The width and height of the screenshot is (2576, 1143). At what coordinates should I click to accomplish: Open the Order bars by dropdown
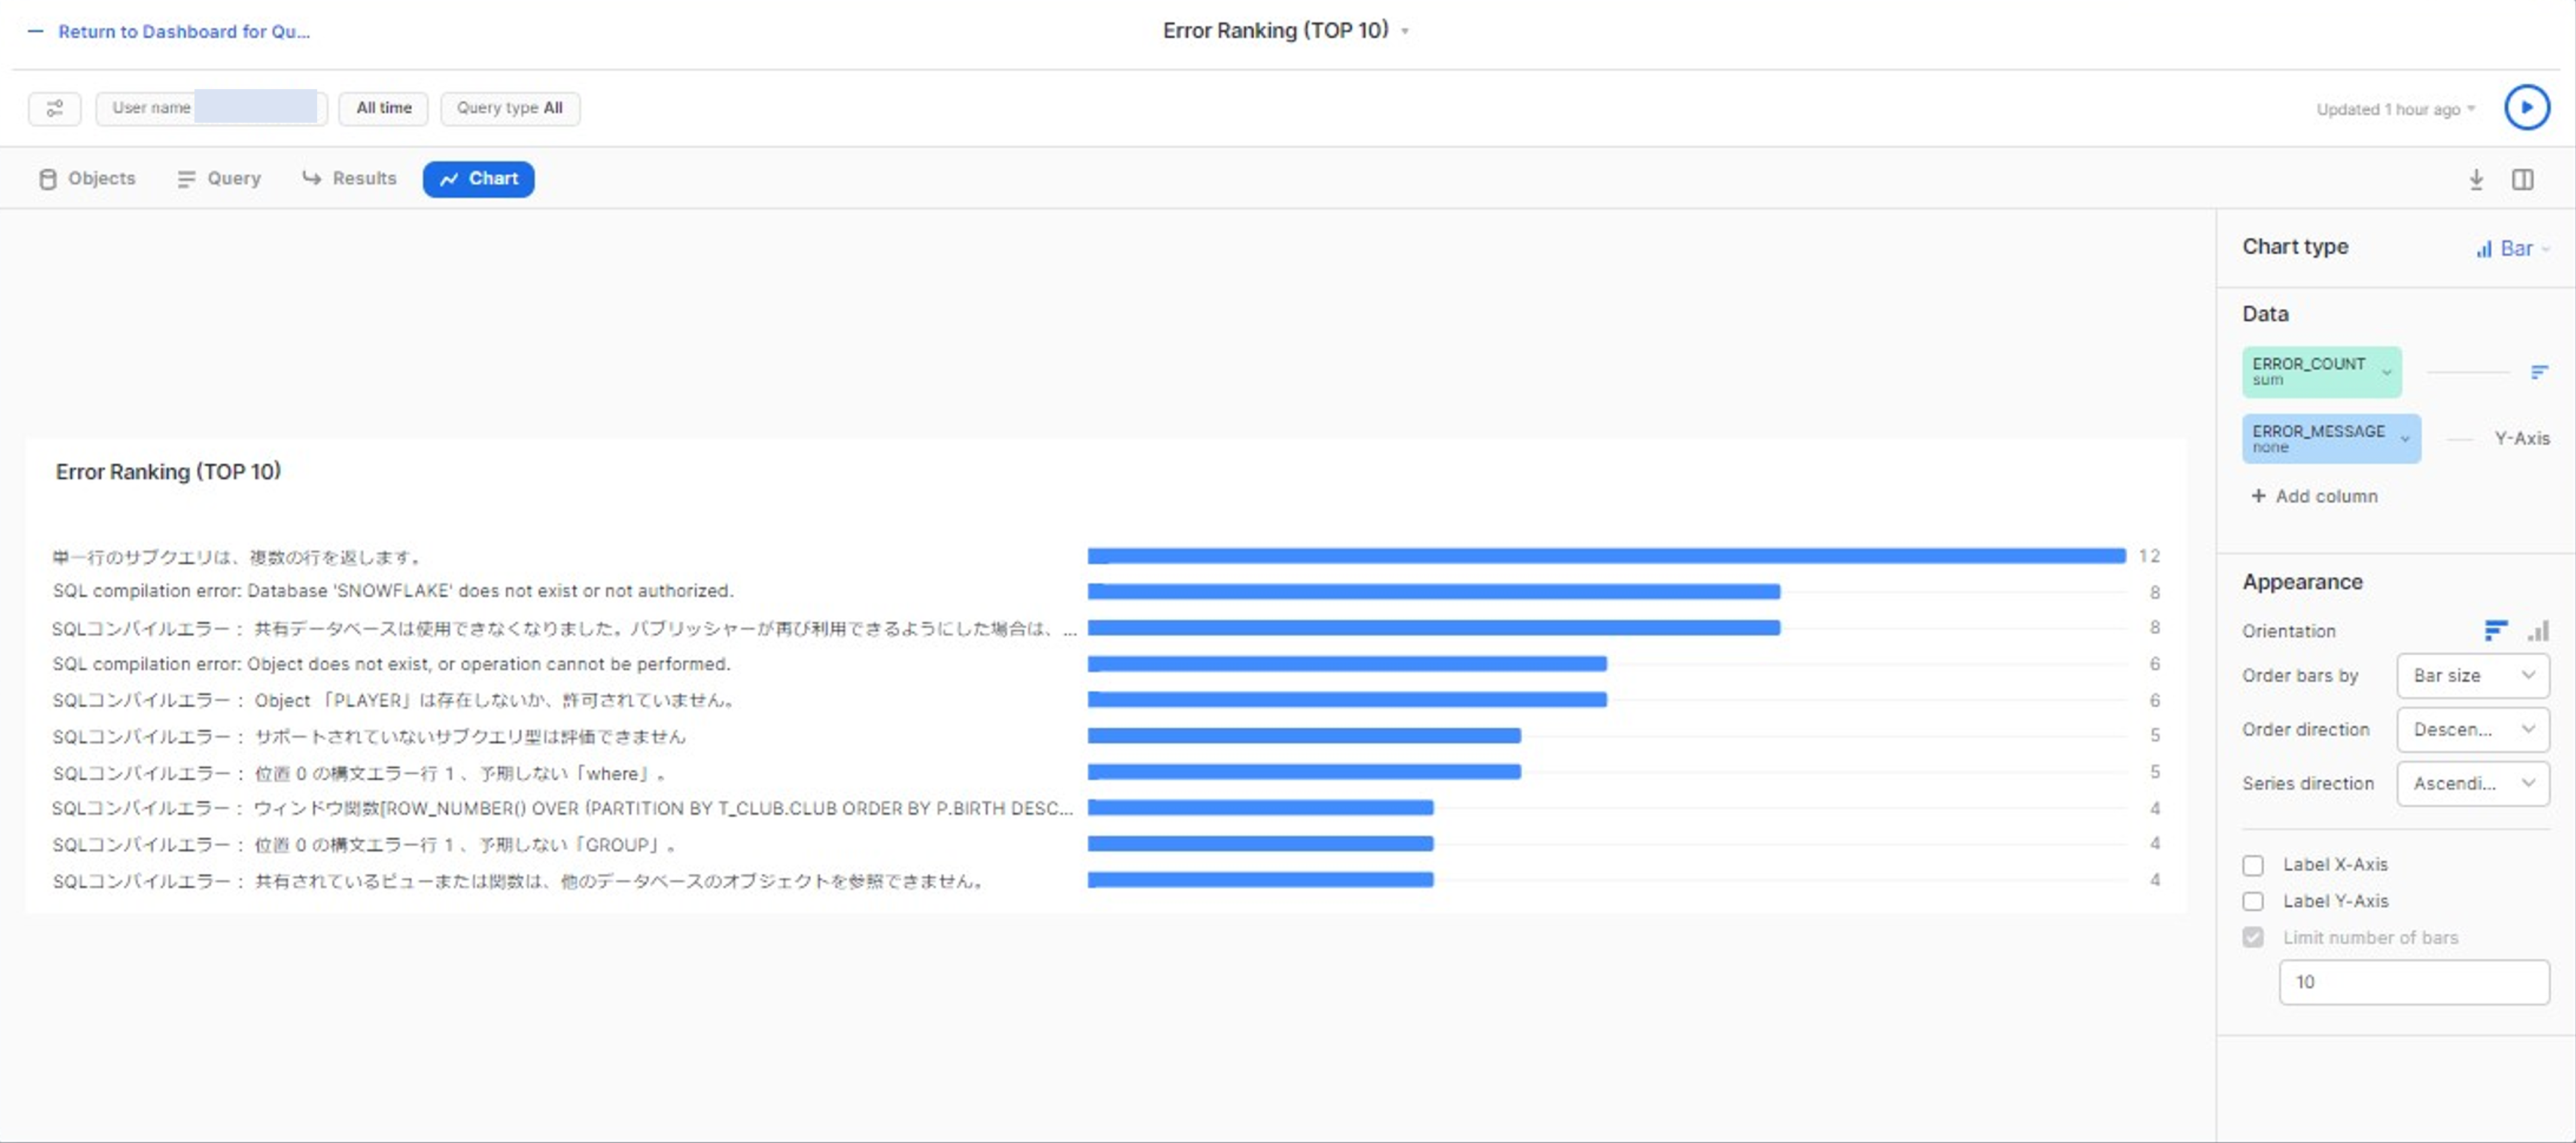(2472, 675)
